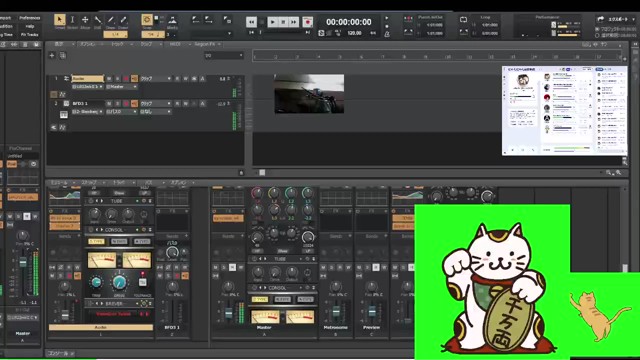Click timeline ruler at measure 9
This screenshot has height=360, width=640.
[425, 57]
